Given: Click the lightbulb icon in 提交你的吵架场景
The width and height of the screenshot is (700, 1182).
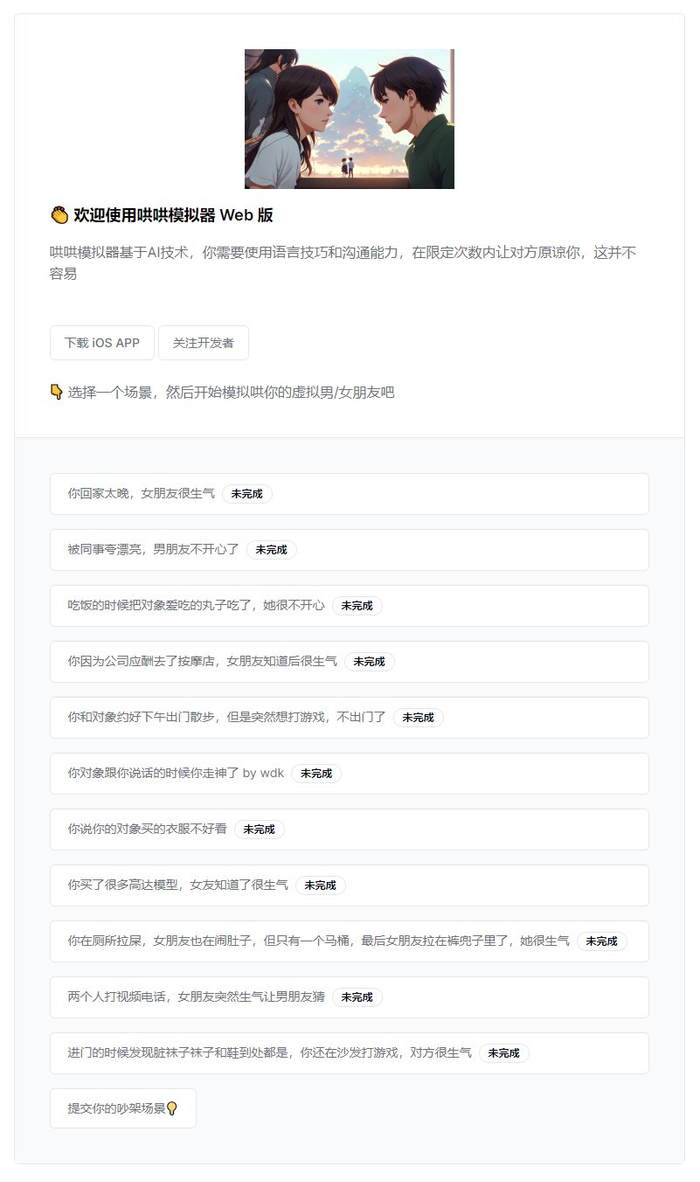Looking at the screenshot, I should click(172, 1108).
